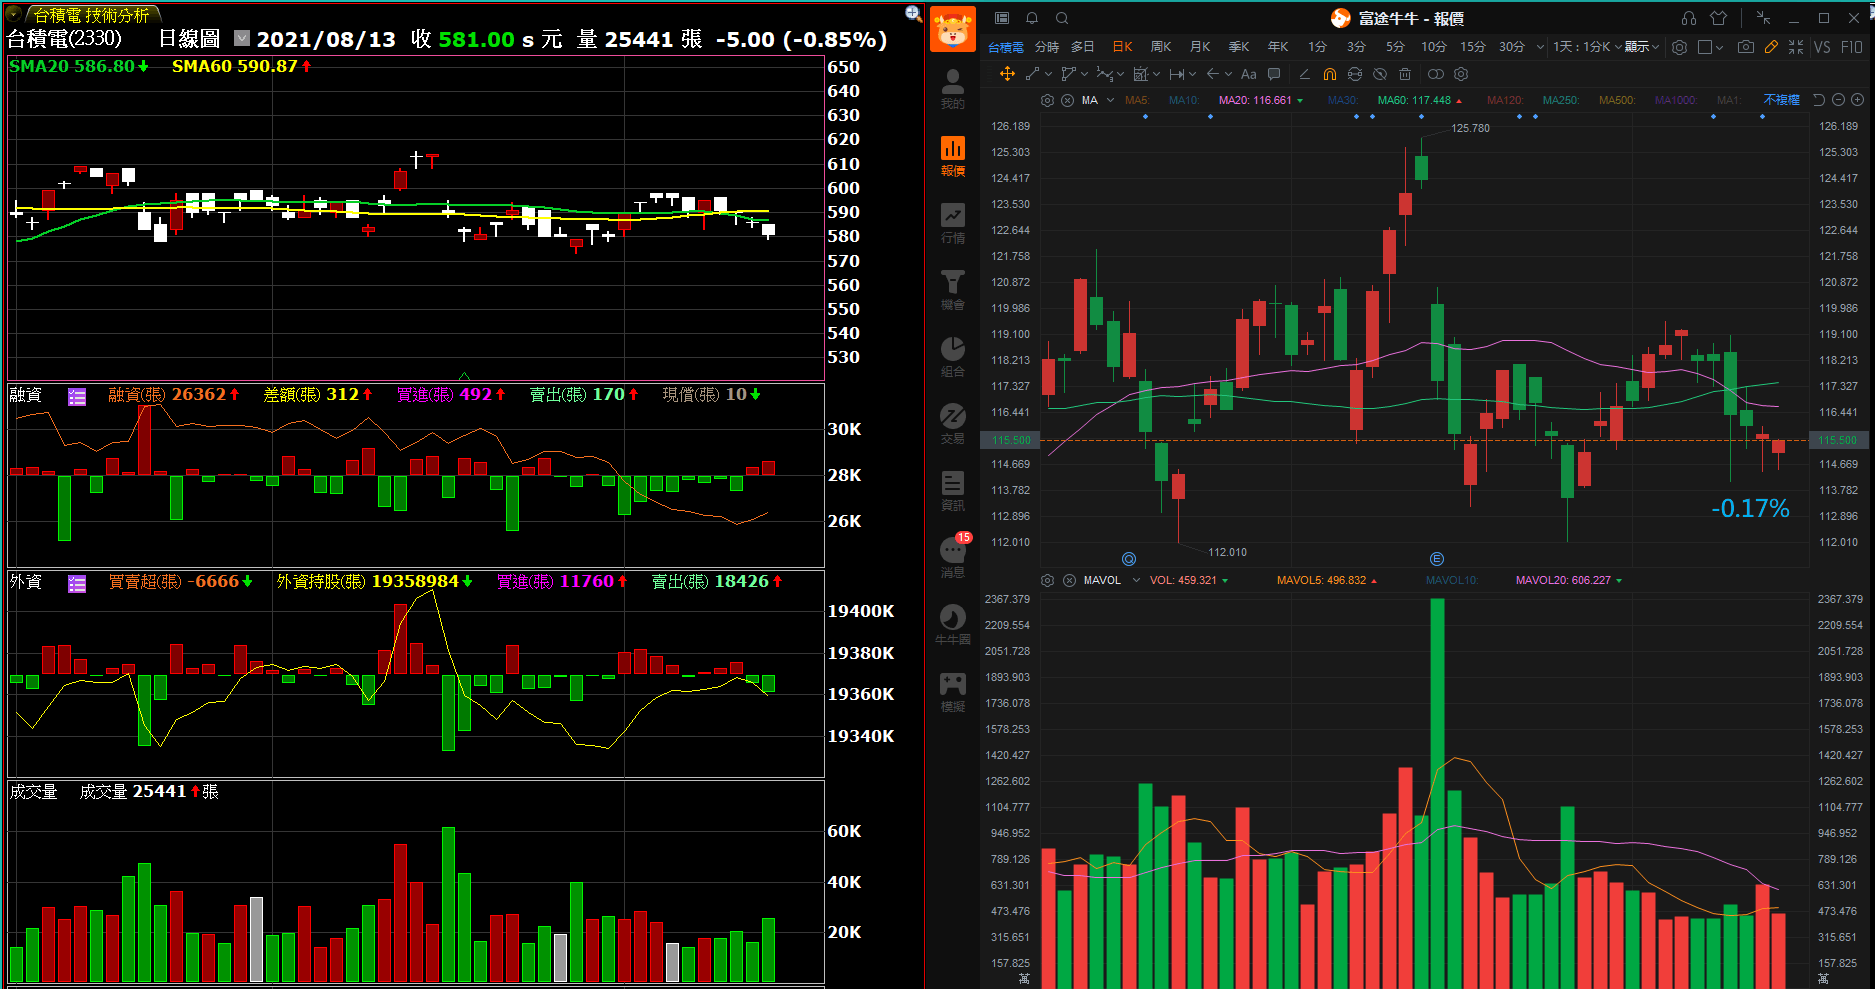This screenshot has height=989, width=1875.
Task: Switch to 多日 multi-day tab
Action: 1083,47
